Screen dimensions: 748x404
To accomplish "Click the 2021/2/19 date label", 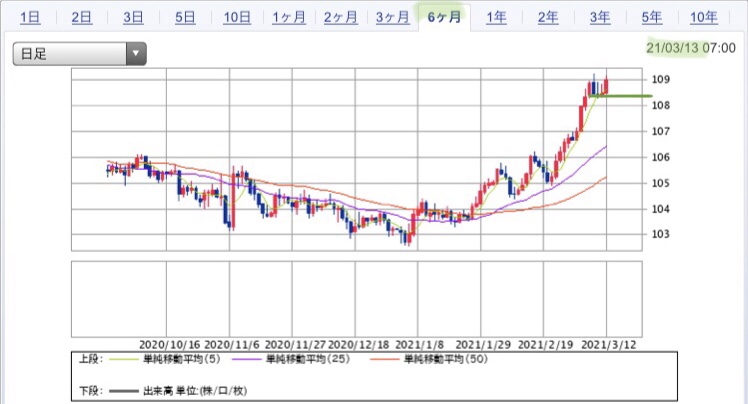I will 546,344.
